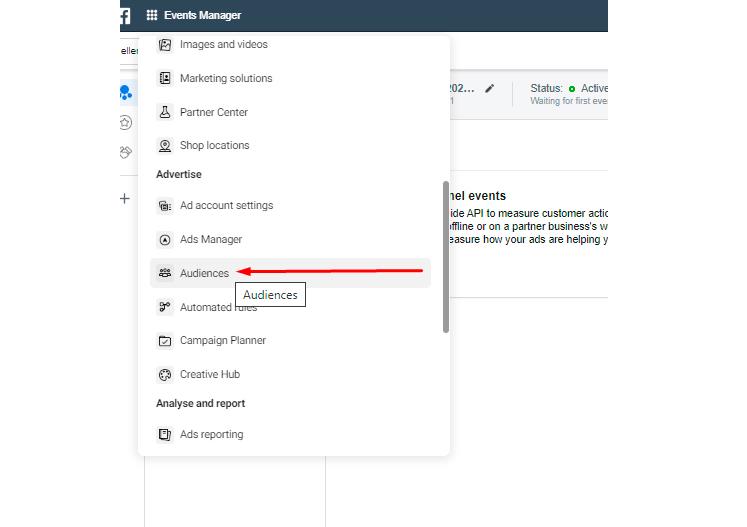Click the Images and videos icon

tap(165, 45)
